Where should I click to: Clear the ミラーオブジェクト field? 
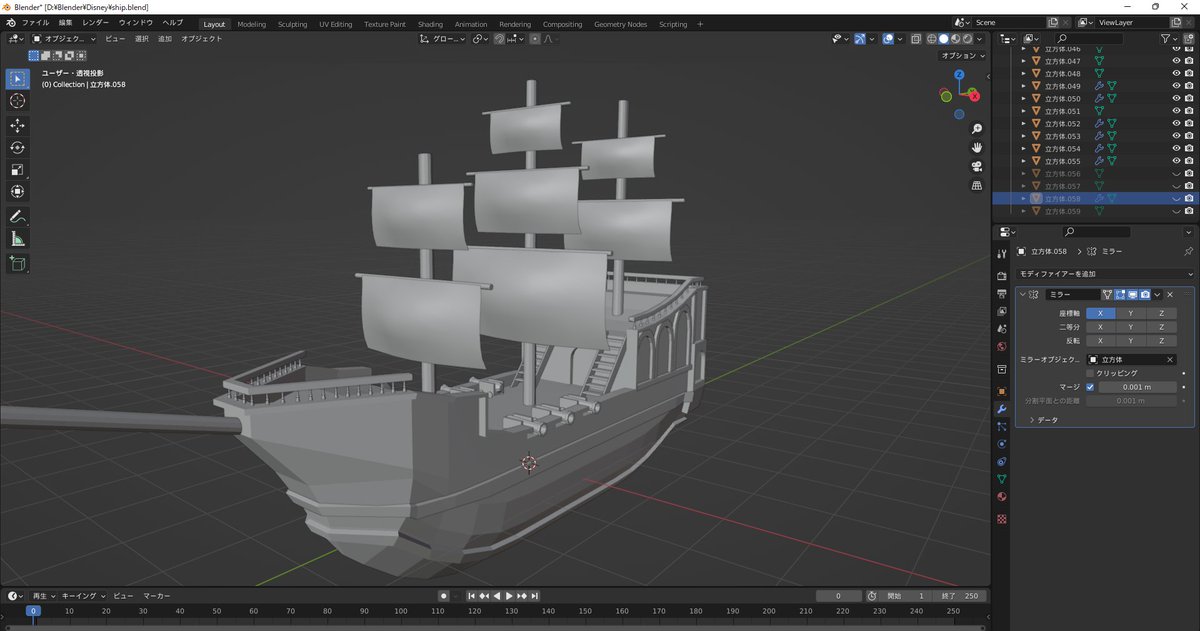(1169, 359)
